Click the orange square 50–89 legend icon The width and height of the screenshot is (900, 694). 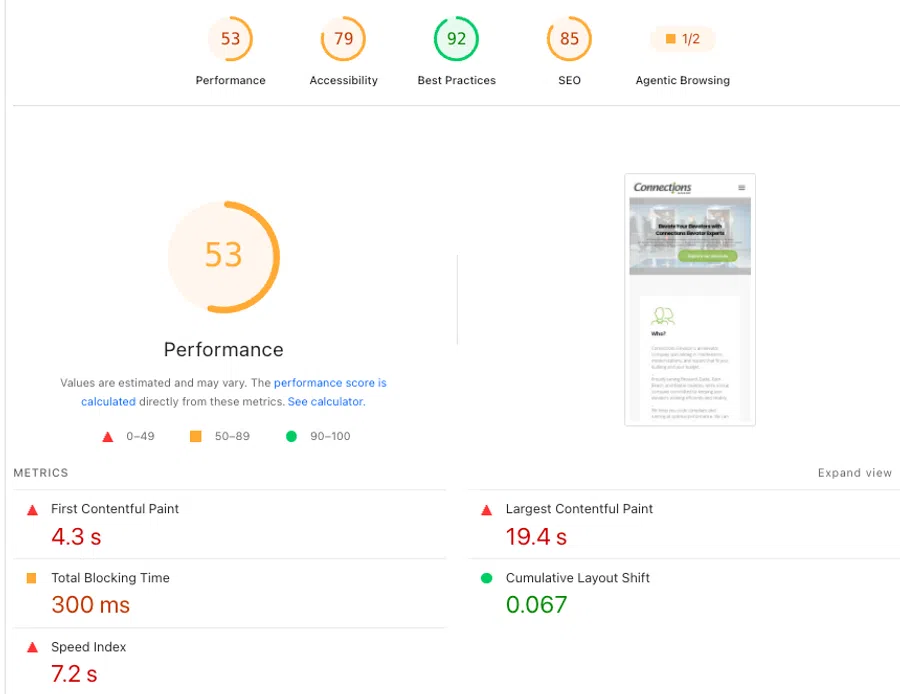click(x=196, y=436)
